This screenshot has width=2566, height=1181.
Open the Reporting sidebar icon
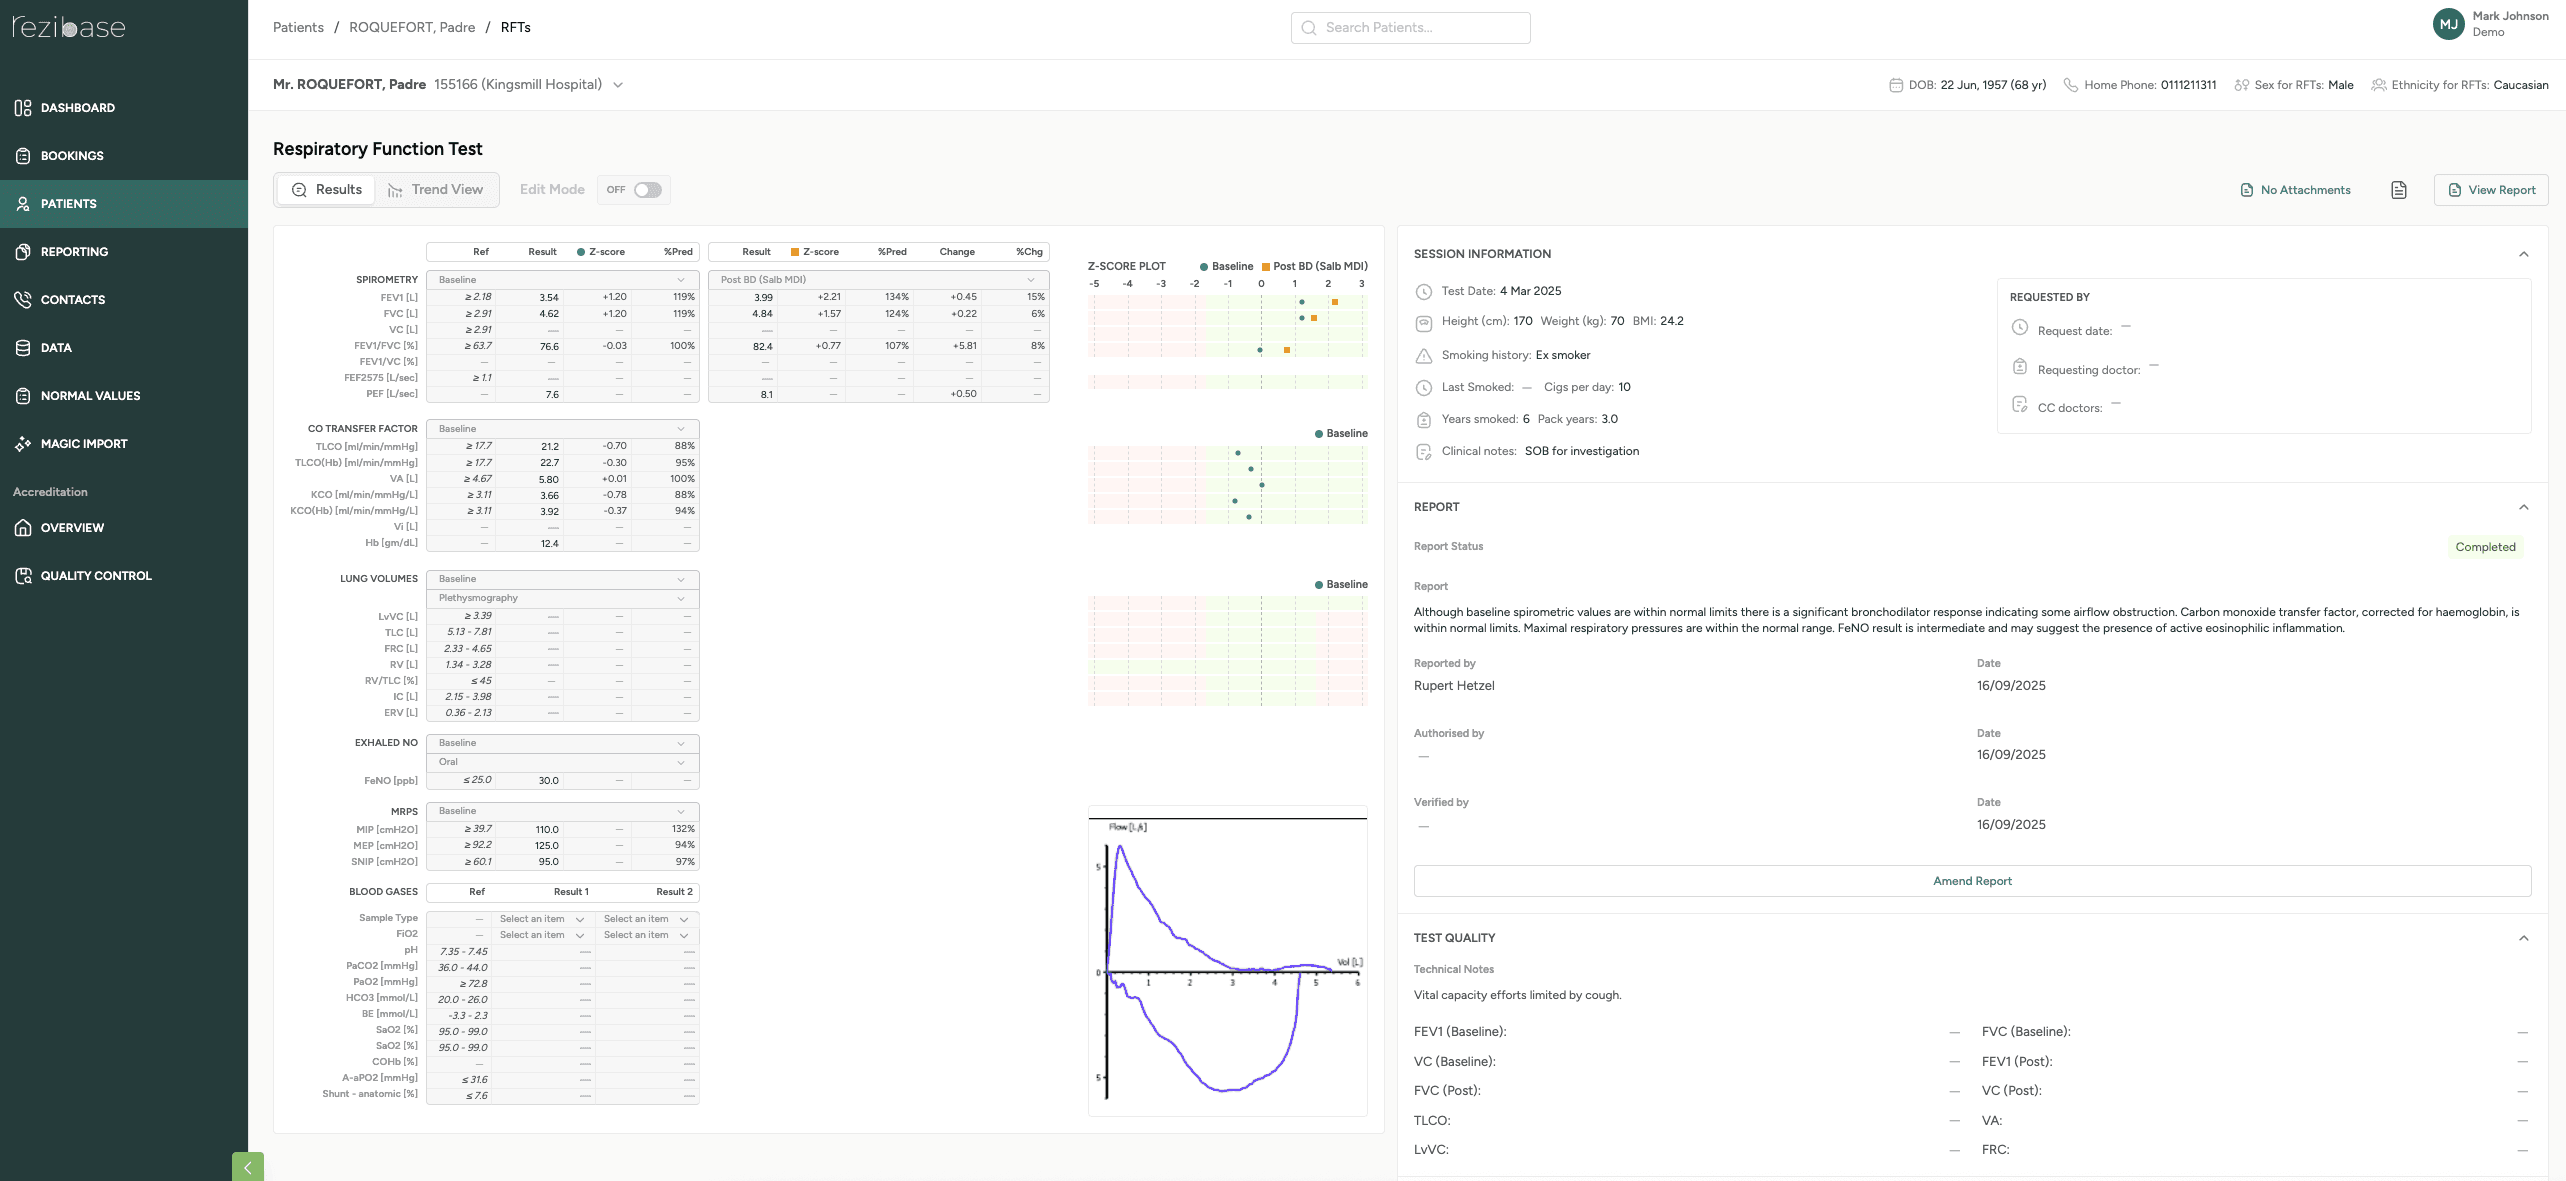(23, 252)
